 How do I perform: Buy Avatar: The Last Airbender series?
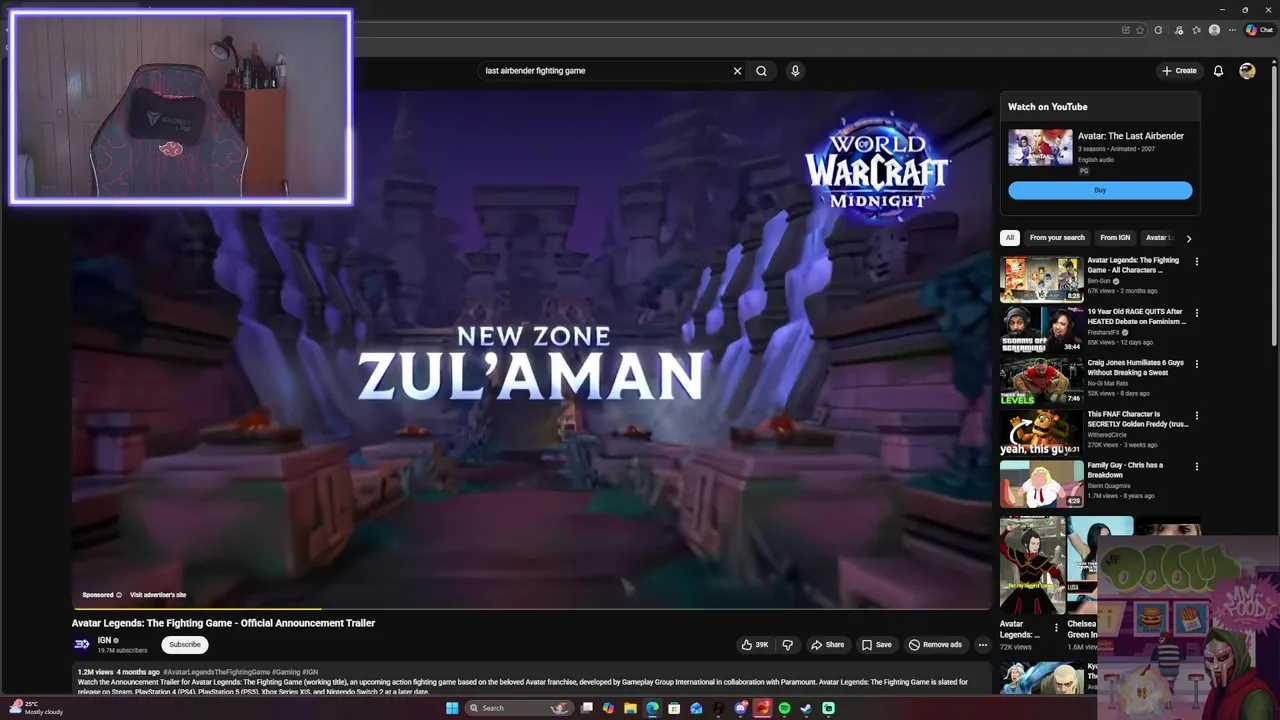tap(1100, 190)
